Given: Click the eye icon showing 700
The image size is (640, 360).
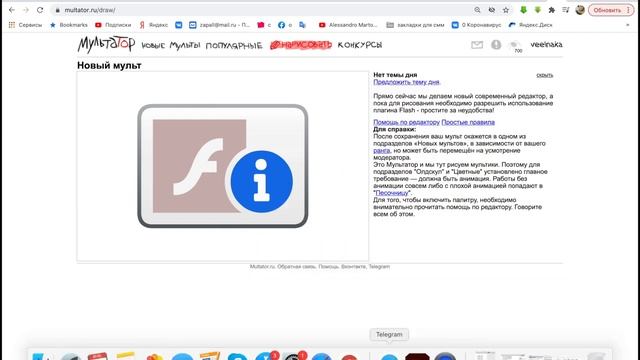Looking at the screenshot, I should coord(516,46).
